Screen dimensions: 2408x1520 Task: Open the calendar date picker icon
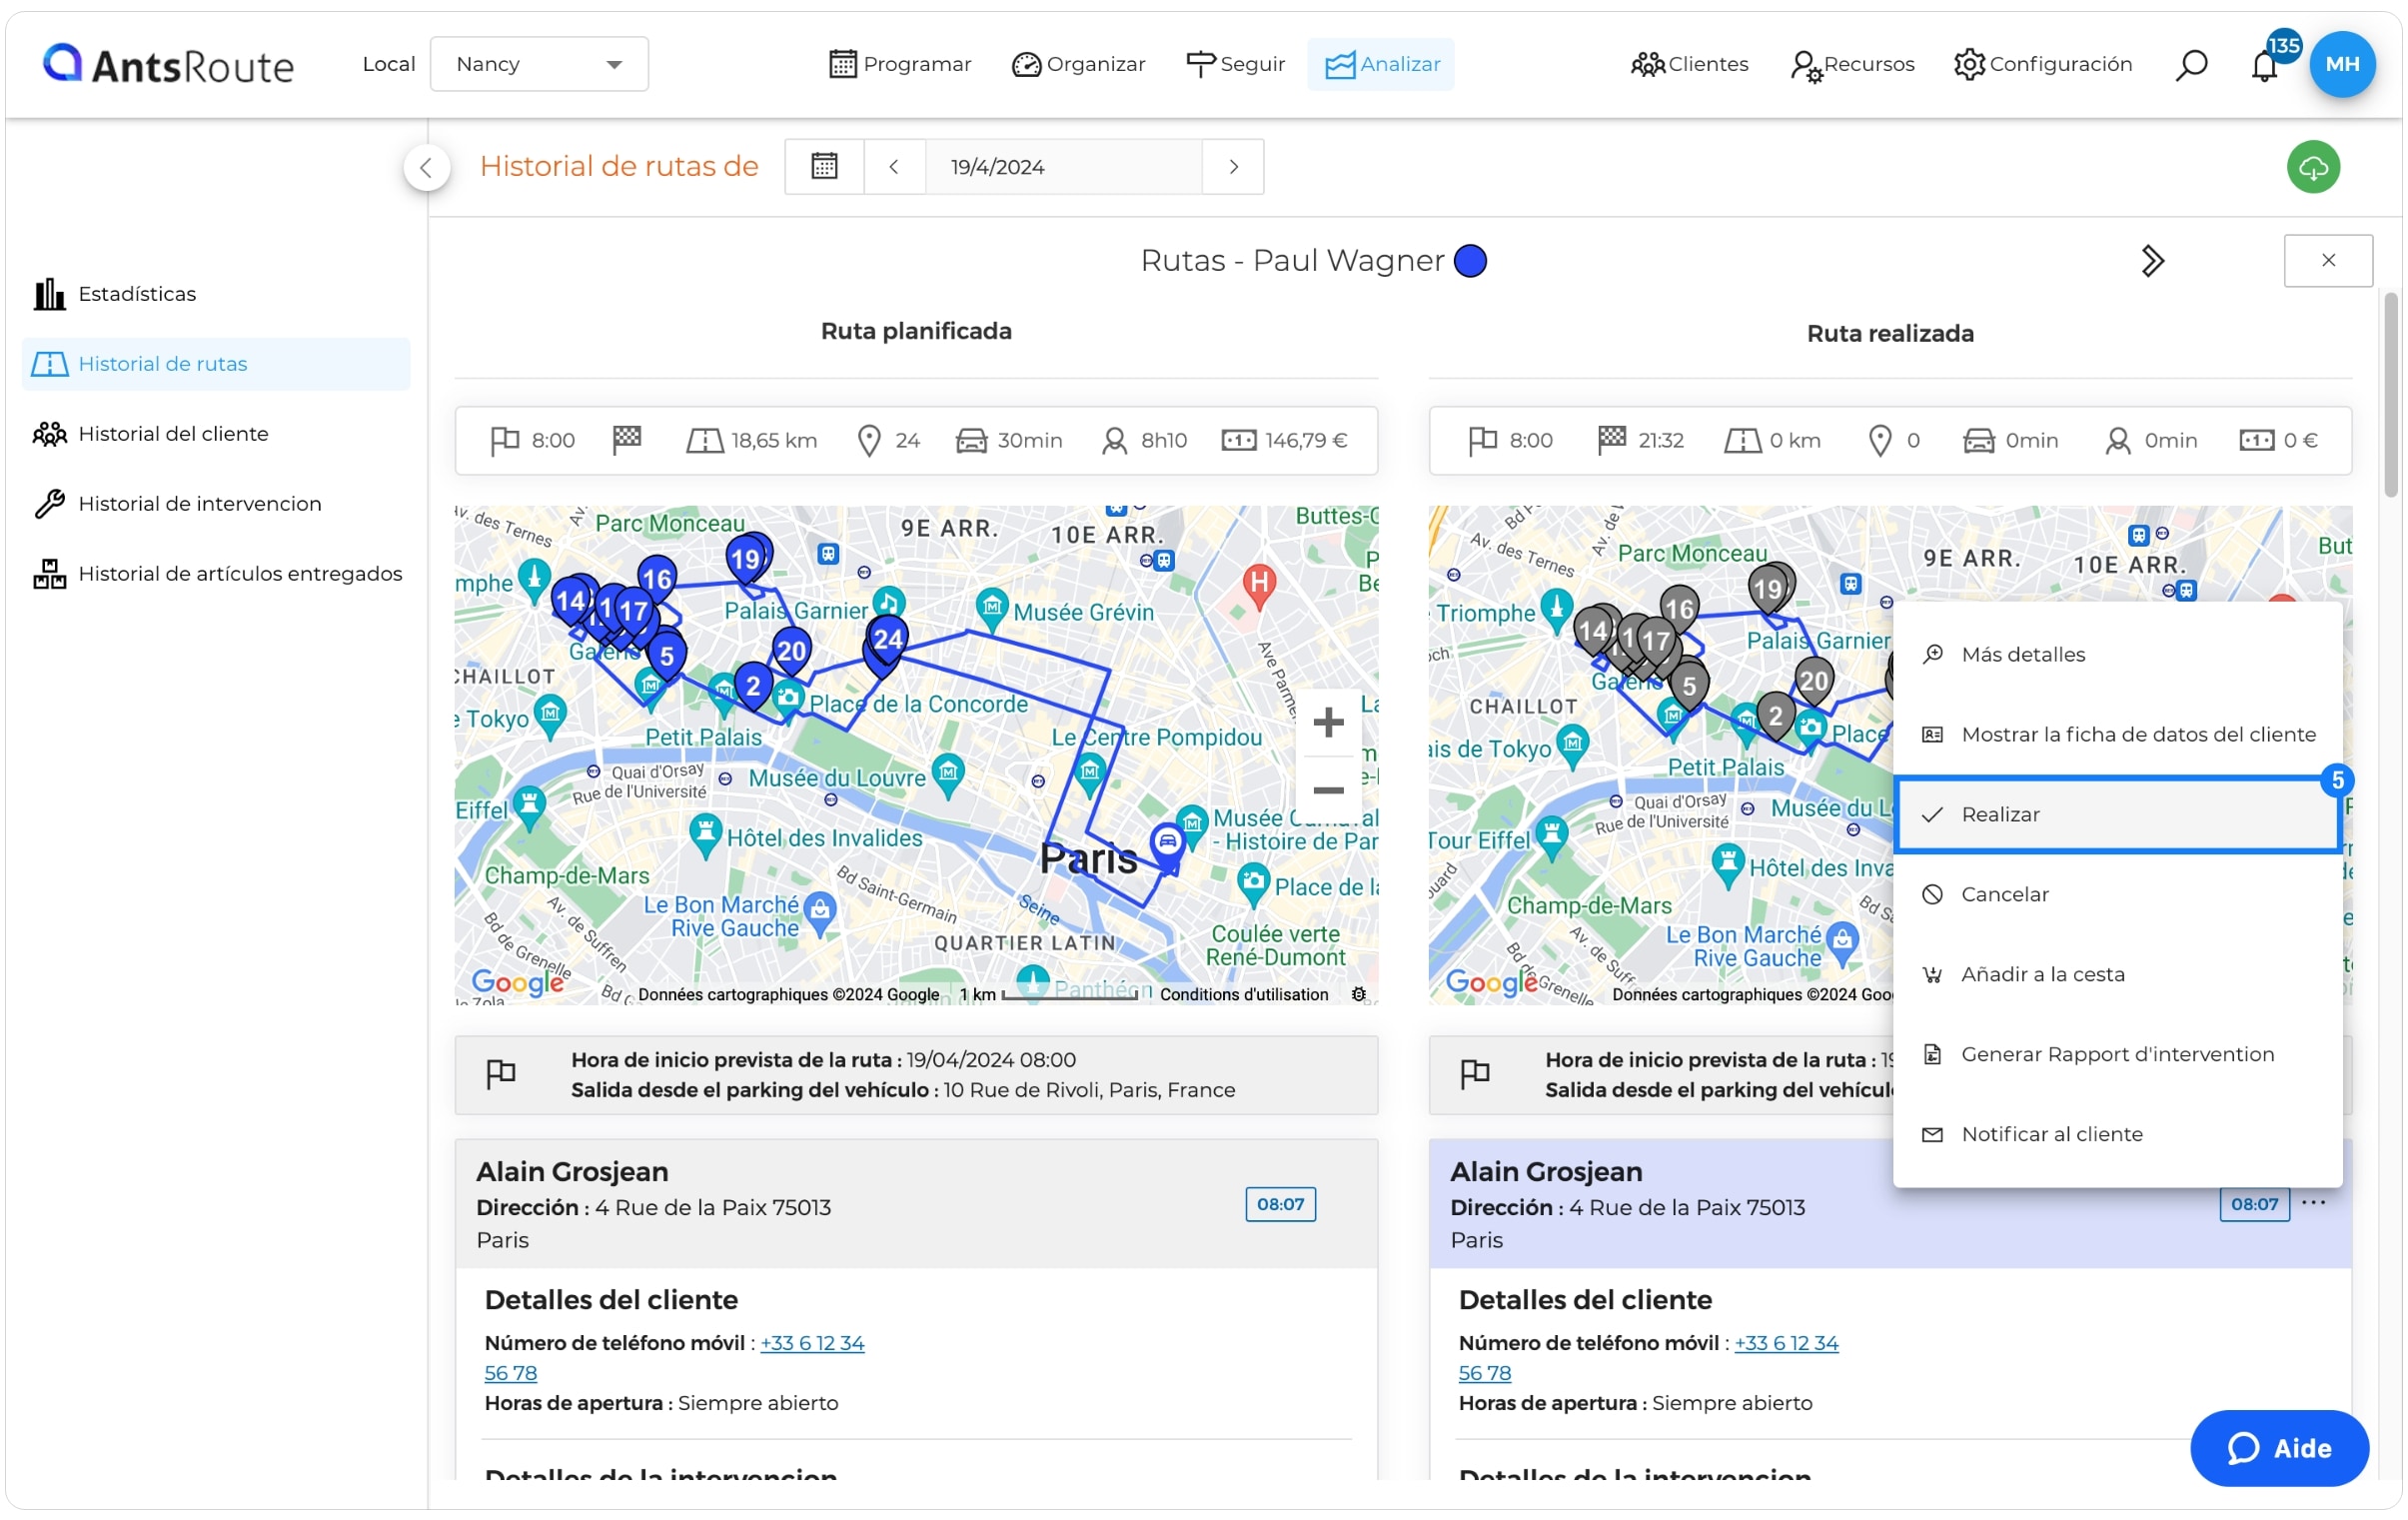[824, 167]
